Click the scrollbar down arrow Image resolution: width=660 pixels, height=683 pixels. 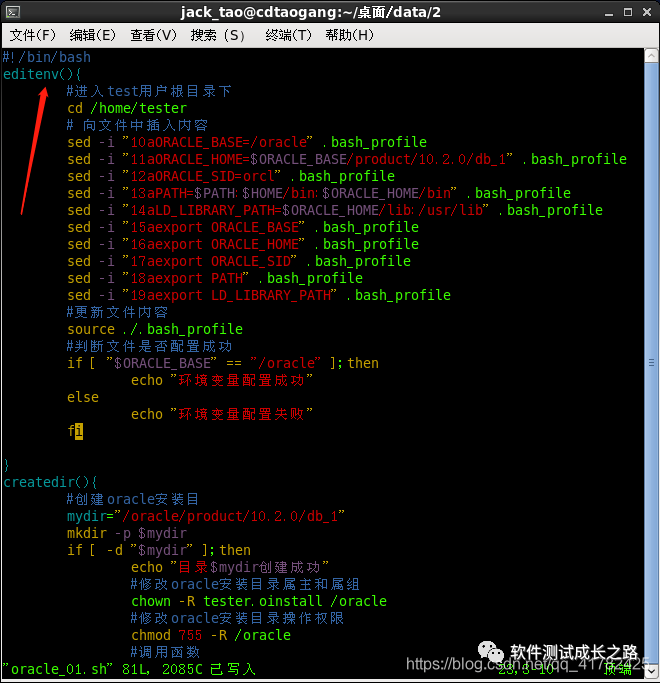[x=651, y=671]
